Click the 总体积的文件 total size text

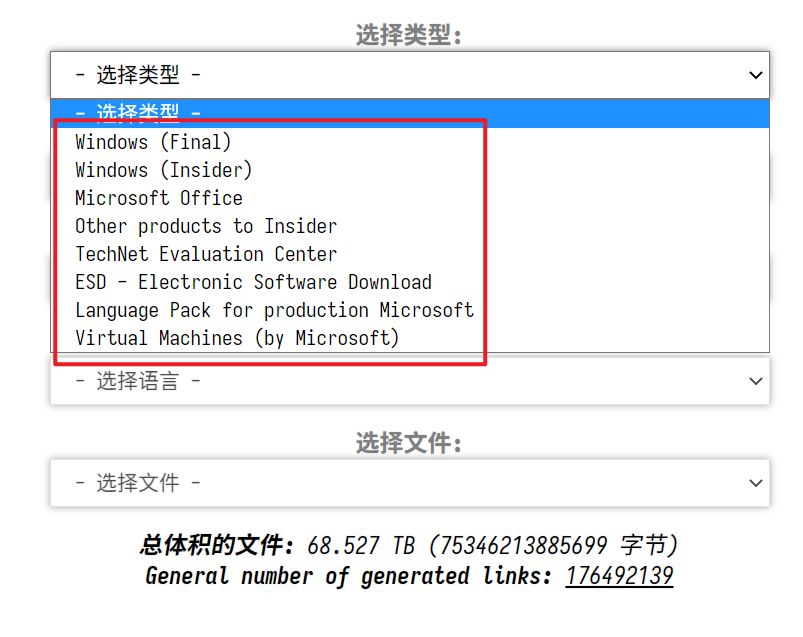coord(217,546)
